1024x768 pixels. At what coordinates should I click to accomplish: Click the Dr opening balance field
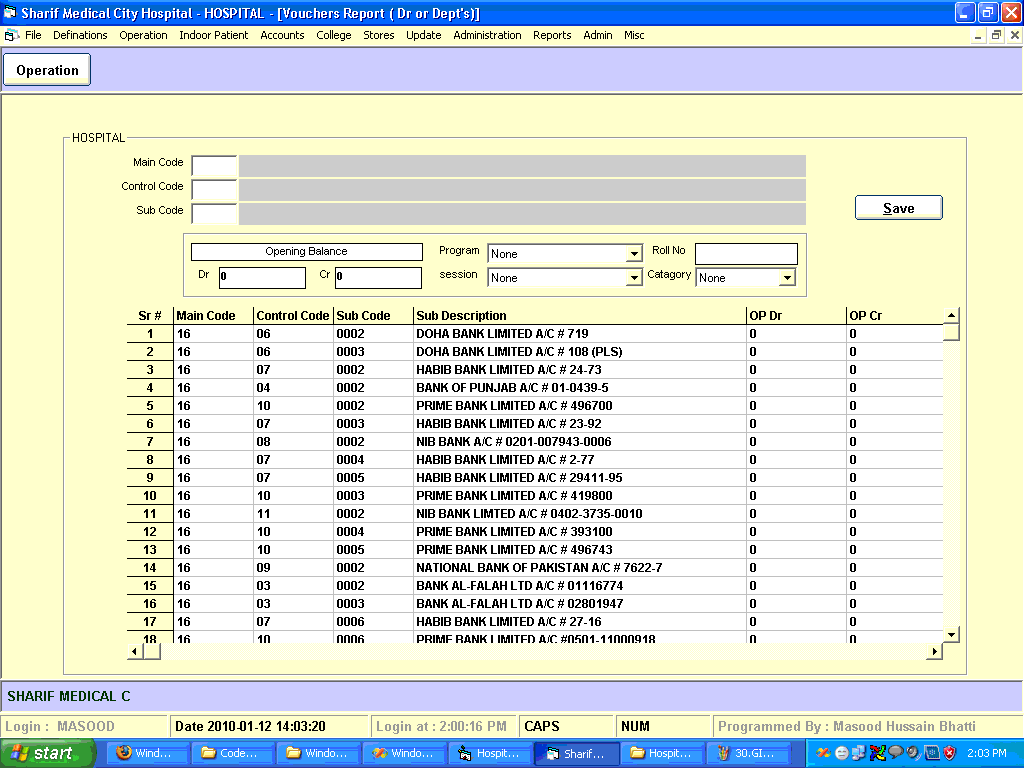coord(262,277)
